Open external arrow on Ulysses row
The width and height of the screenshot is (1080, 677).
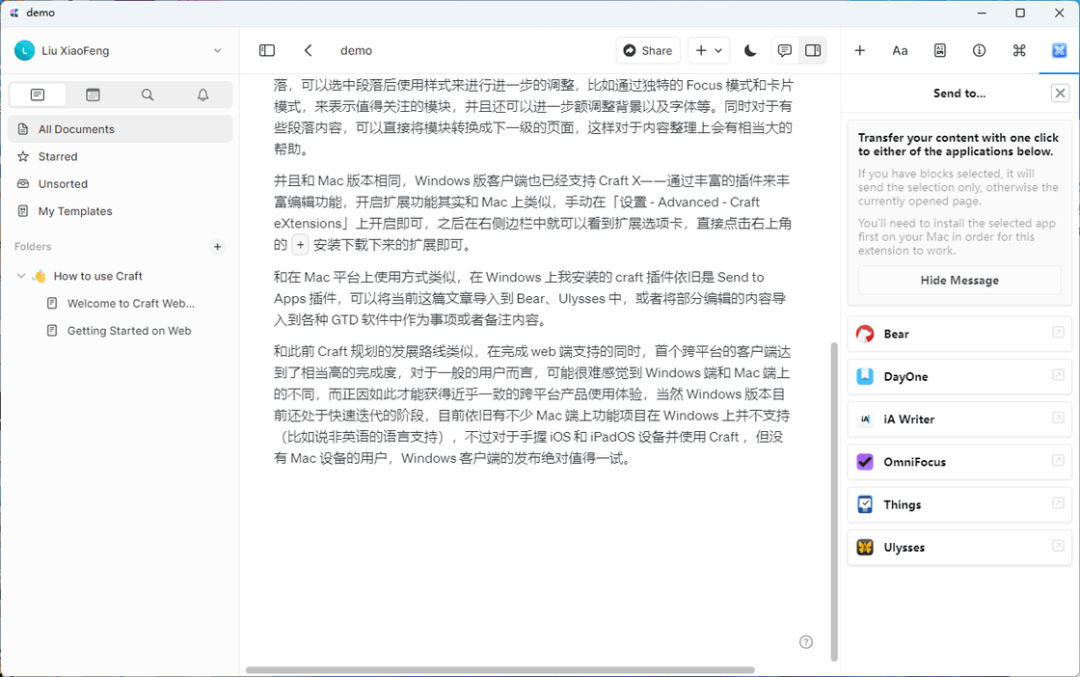(x=1058, y=546)
